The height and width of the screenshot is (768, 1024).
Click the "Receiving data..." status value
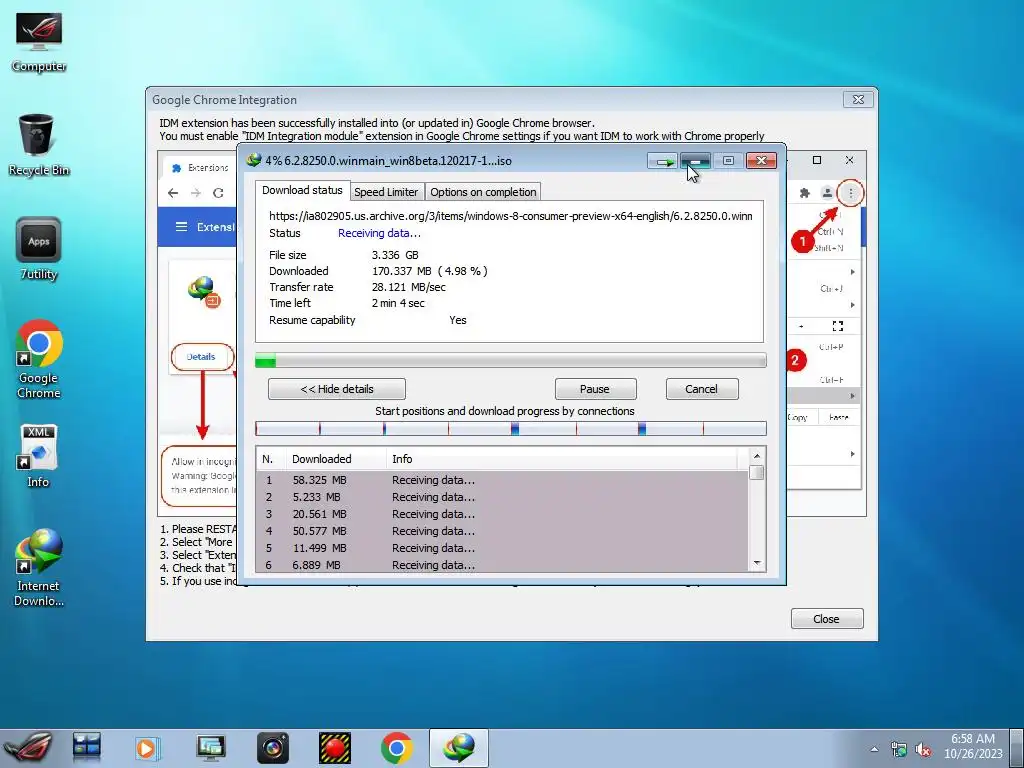click(379, 233)
